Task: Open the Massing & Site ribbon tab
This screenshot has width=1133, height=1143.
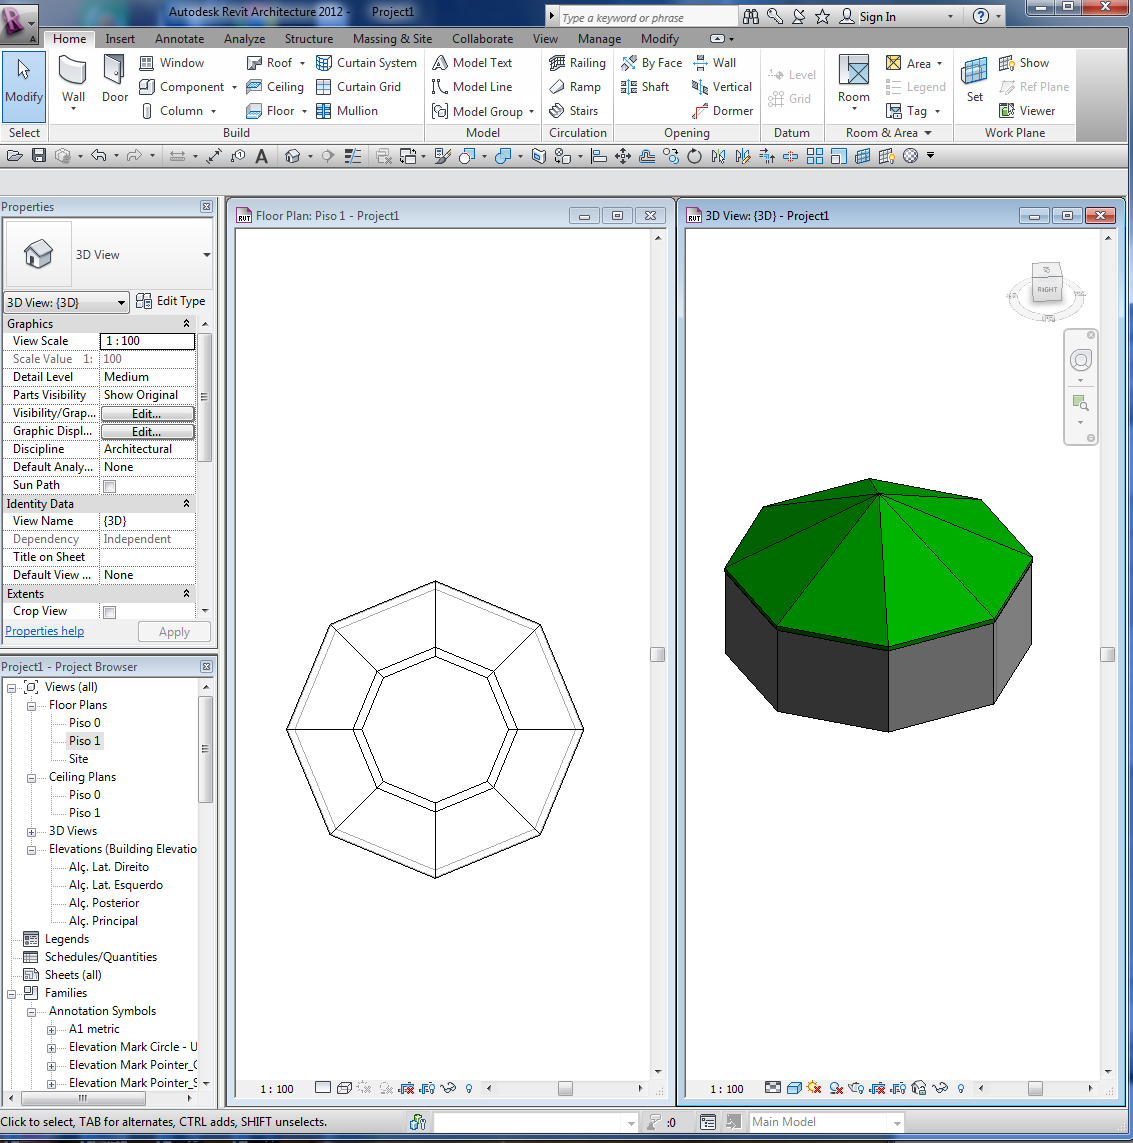Action: [392, 39]
